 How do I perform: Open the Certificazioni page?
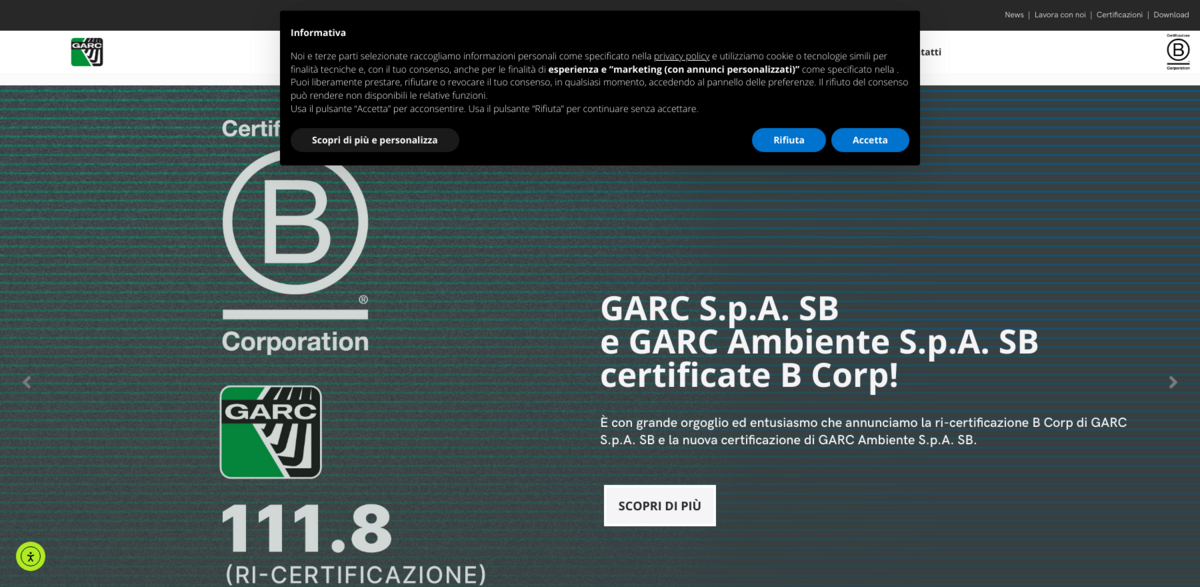1120,14
